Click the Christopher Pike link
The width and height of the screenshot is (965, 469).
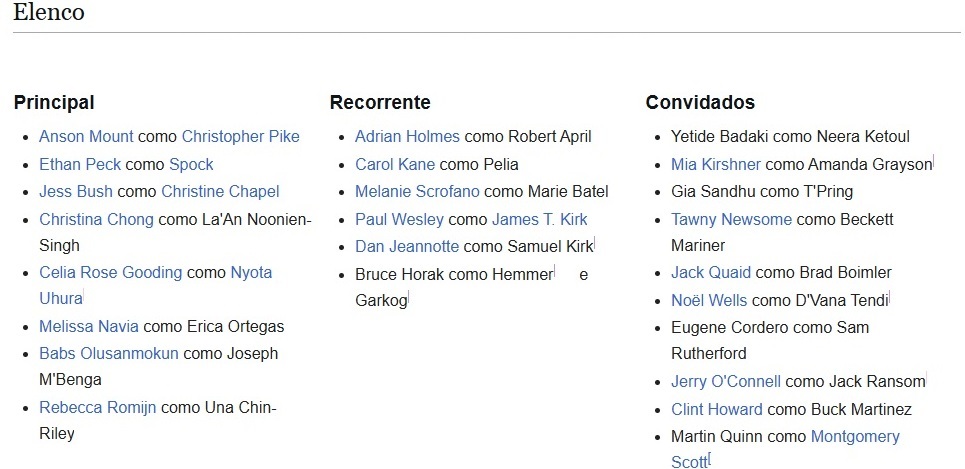coord(240,137)
